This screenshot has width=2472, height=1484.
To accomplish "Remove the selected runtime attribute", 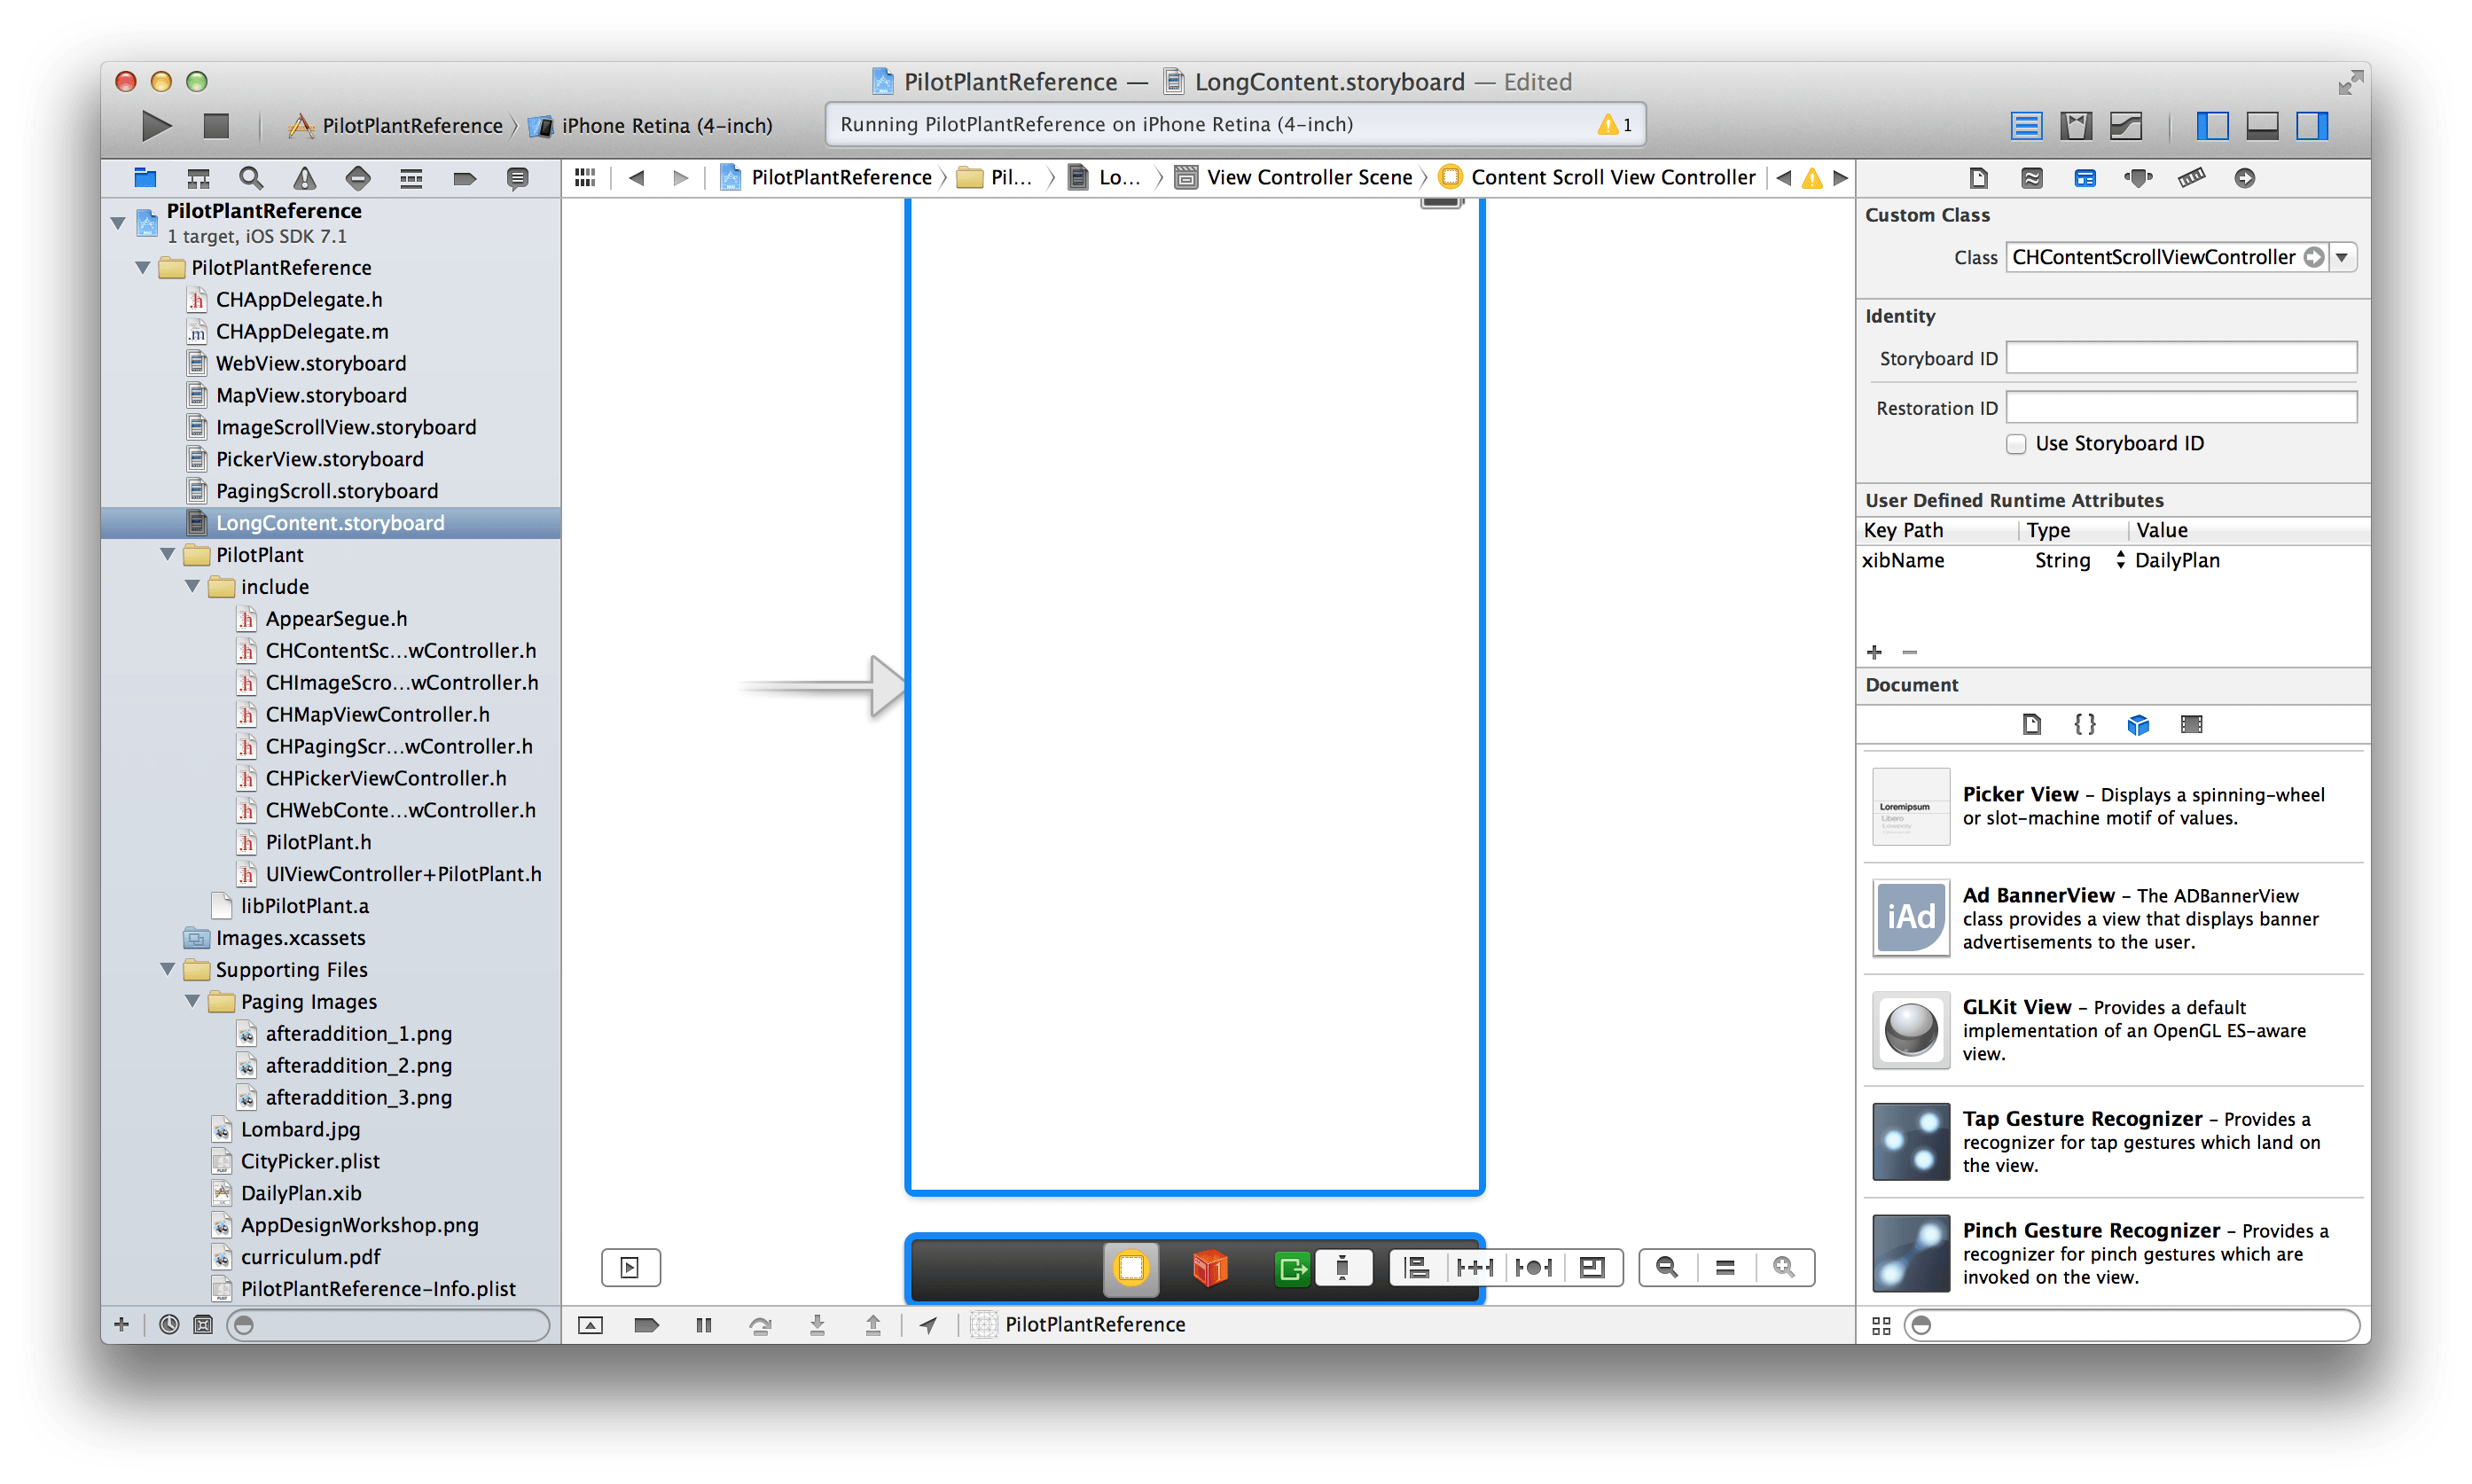I will [1909, 652].
